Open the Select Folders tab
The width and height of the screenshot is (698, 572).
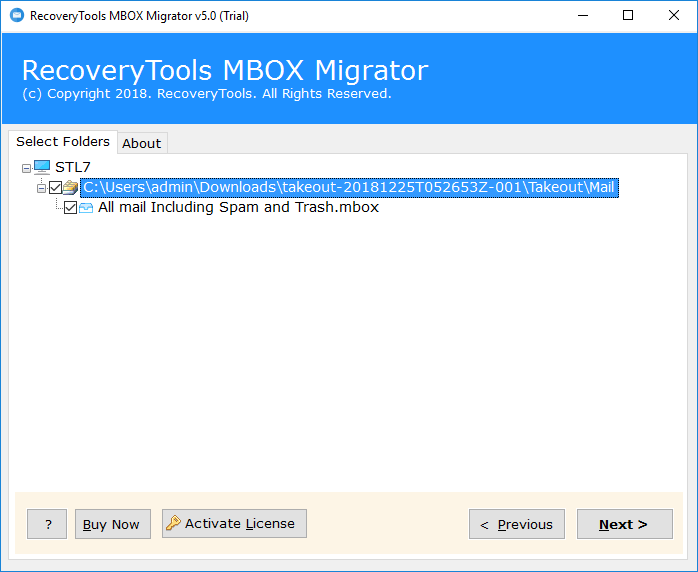(63, 142)
